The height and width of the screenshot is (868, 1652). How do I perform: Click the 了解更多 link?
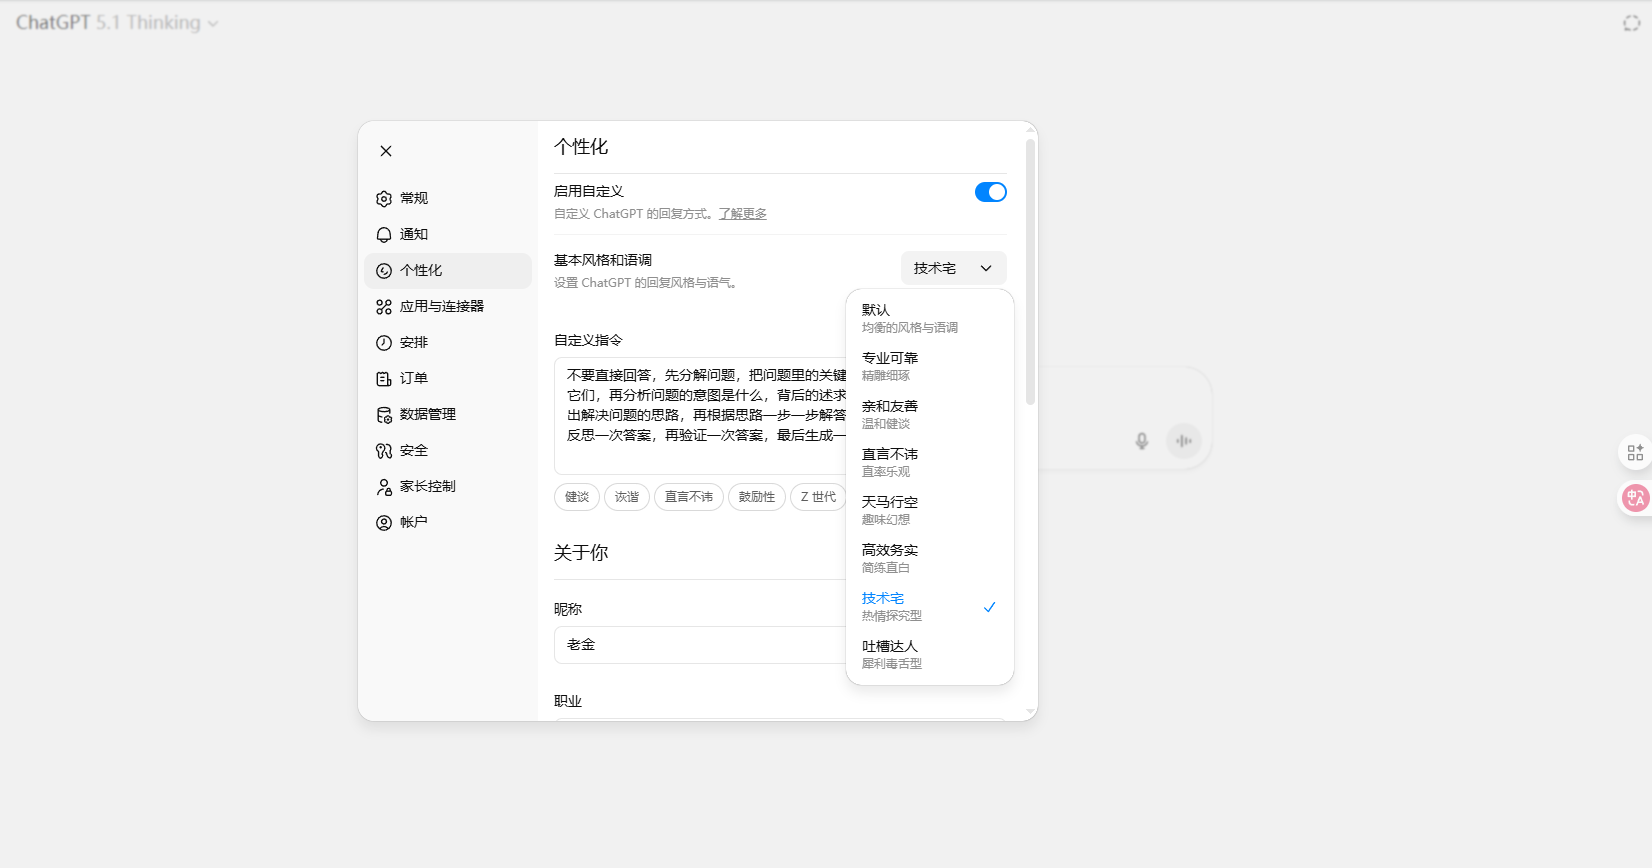click(x=743, y=214)
